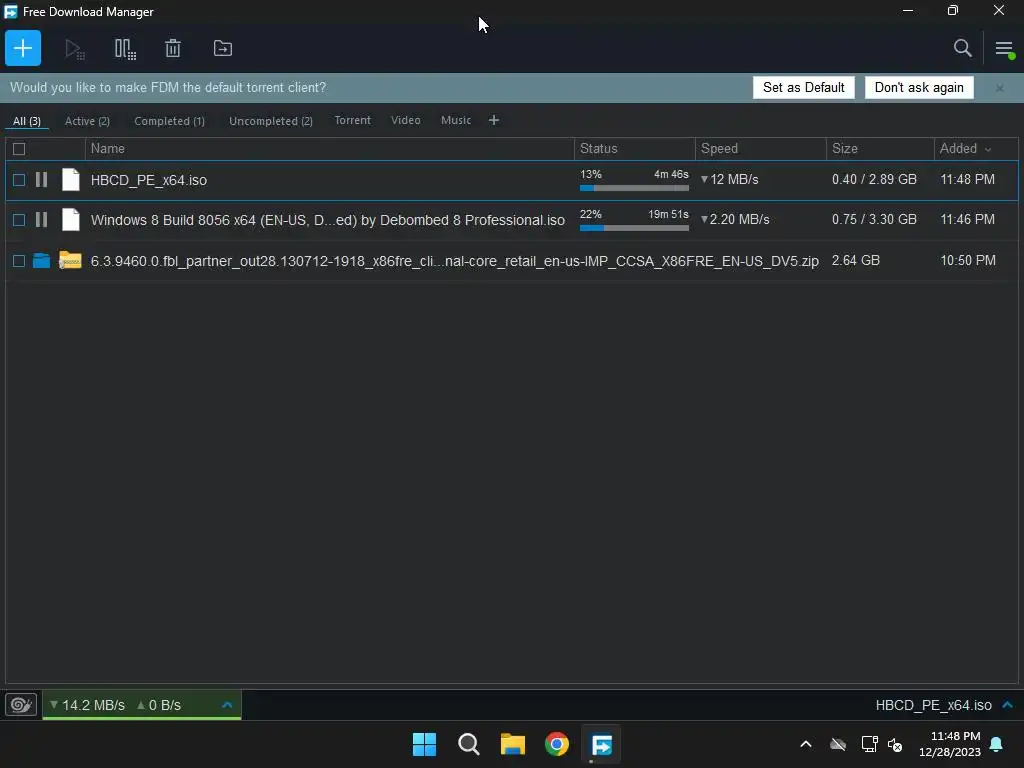Open the search magnifier in the toolbar
Image resolution: width=1024 pixels, height=768 pixels.
pyautogui.click(x=963, y=48)
